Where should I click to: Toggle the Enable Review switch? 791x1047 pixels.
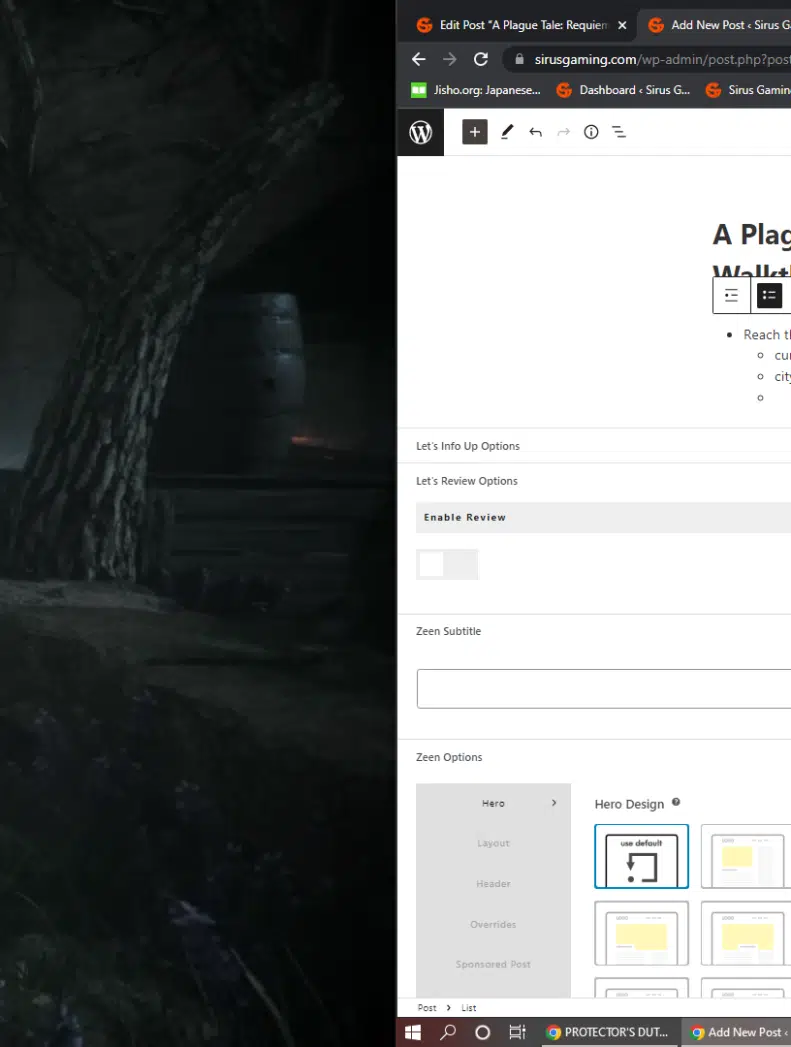446,564
